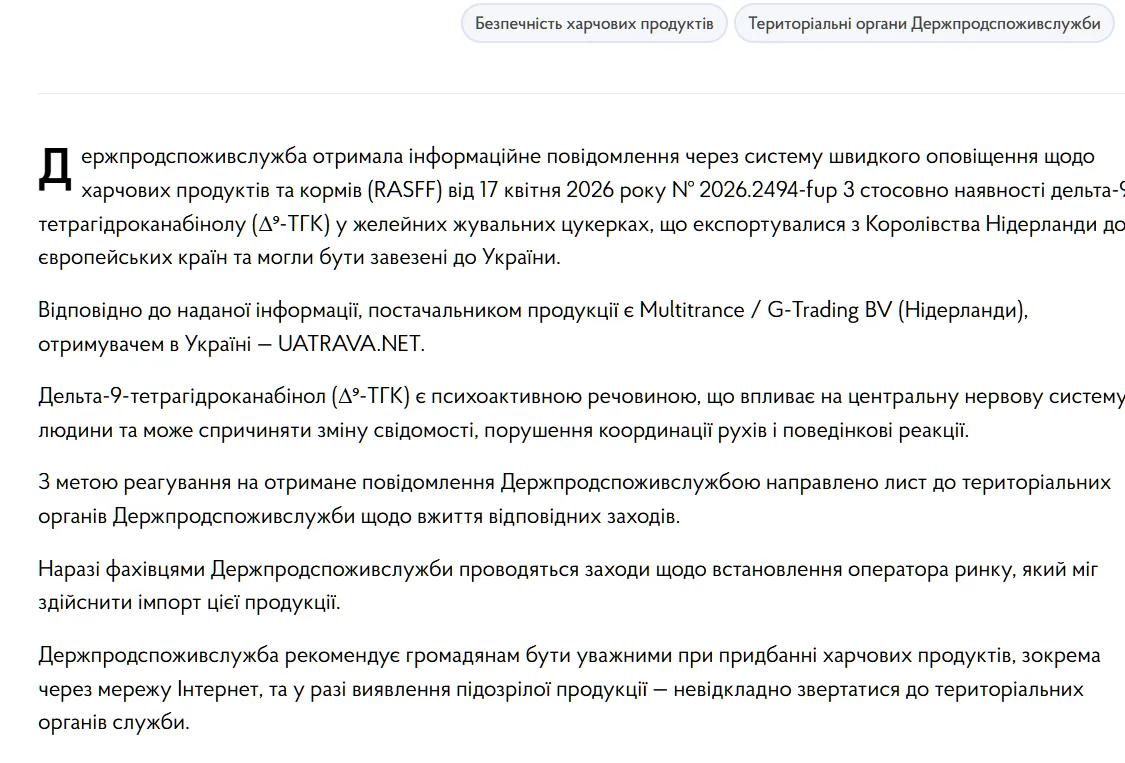1125x763 pixels.
Task: Click the text 'Королівства Нідерланди'
Action: pyautogui.click(x=982, y=224)
